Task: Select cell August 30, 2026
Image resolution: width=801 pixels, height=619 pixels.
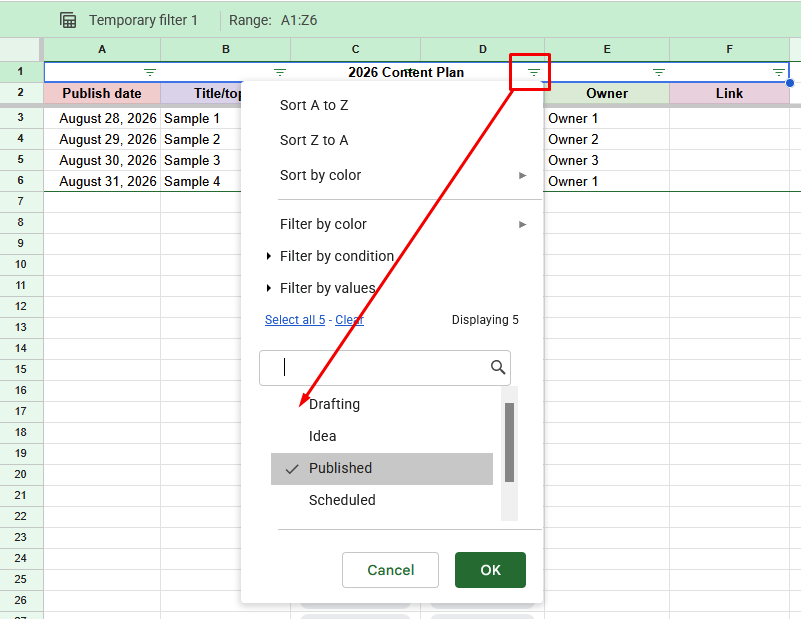Action: click(x=102, y=160)
